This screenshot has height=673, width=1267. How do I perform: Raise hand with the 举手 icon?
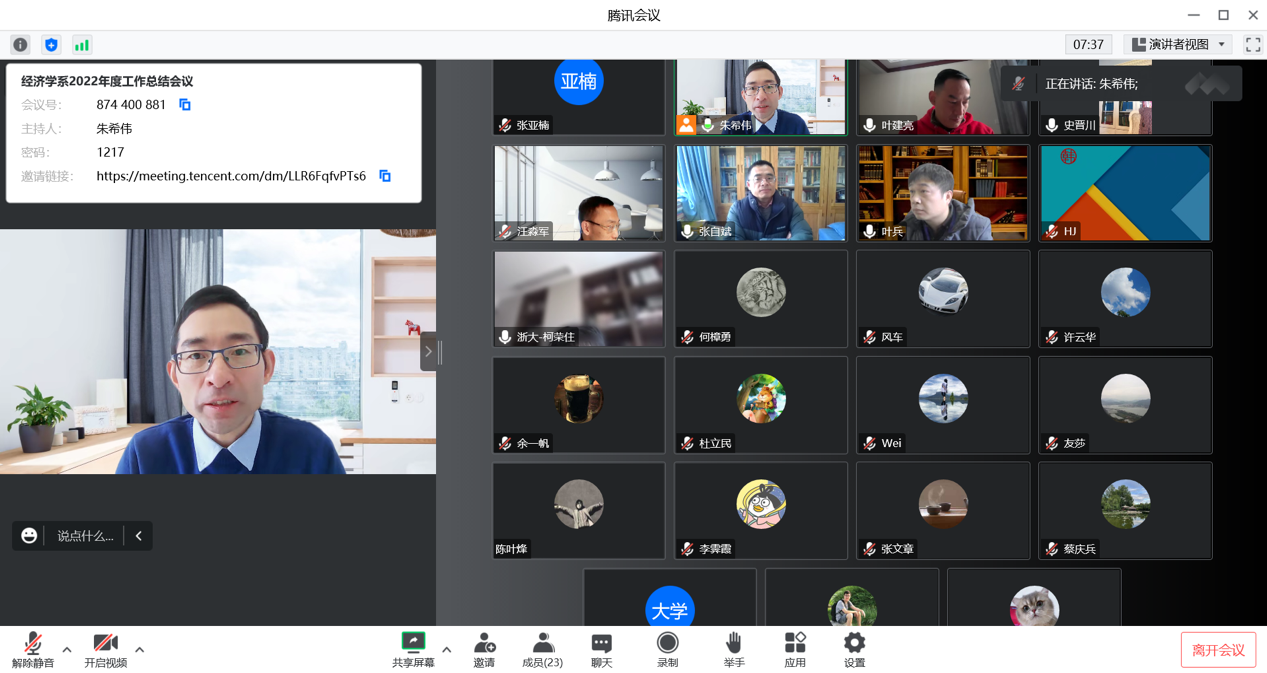[x=733, y=649]
